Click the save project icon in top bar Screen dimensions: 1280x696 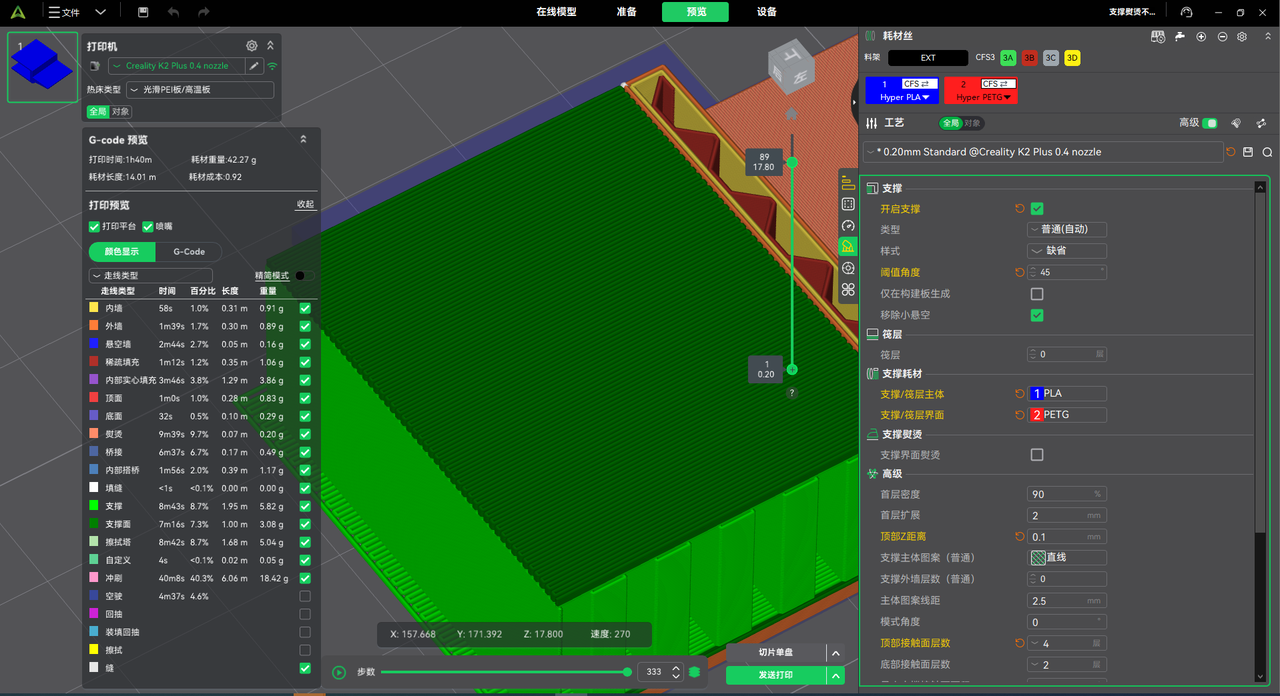point(143,12)
